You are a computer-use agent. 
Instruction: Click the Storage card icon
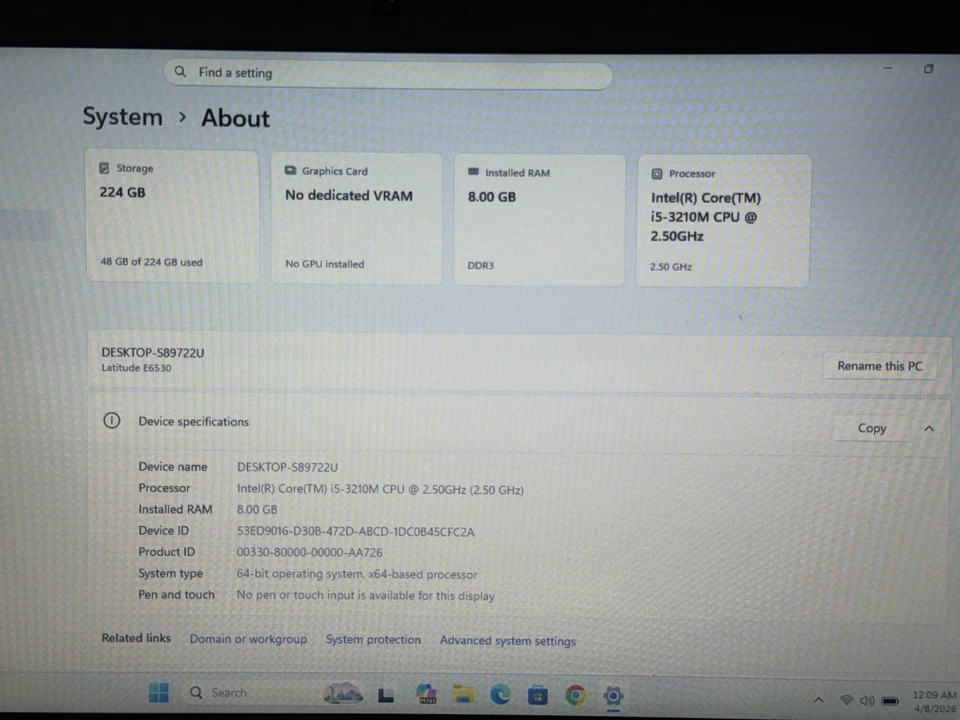coord(104,168)
